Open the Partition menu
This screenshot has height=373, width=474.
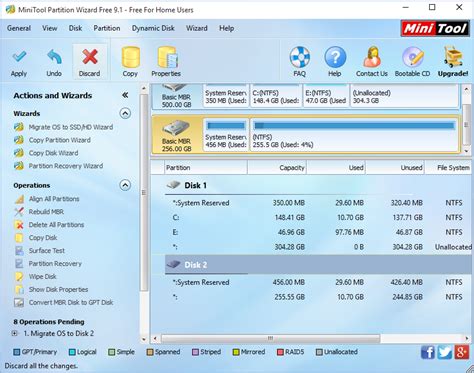tap(107, 28)
